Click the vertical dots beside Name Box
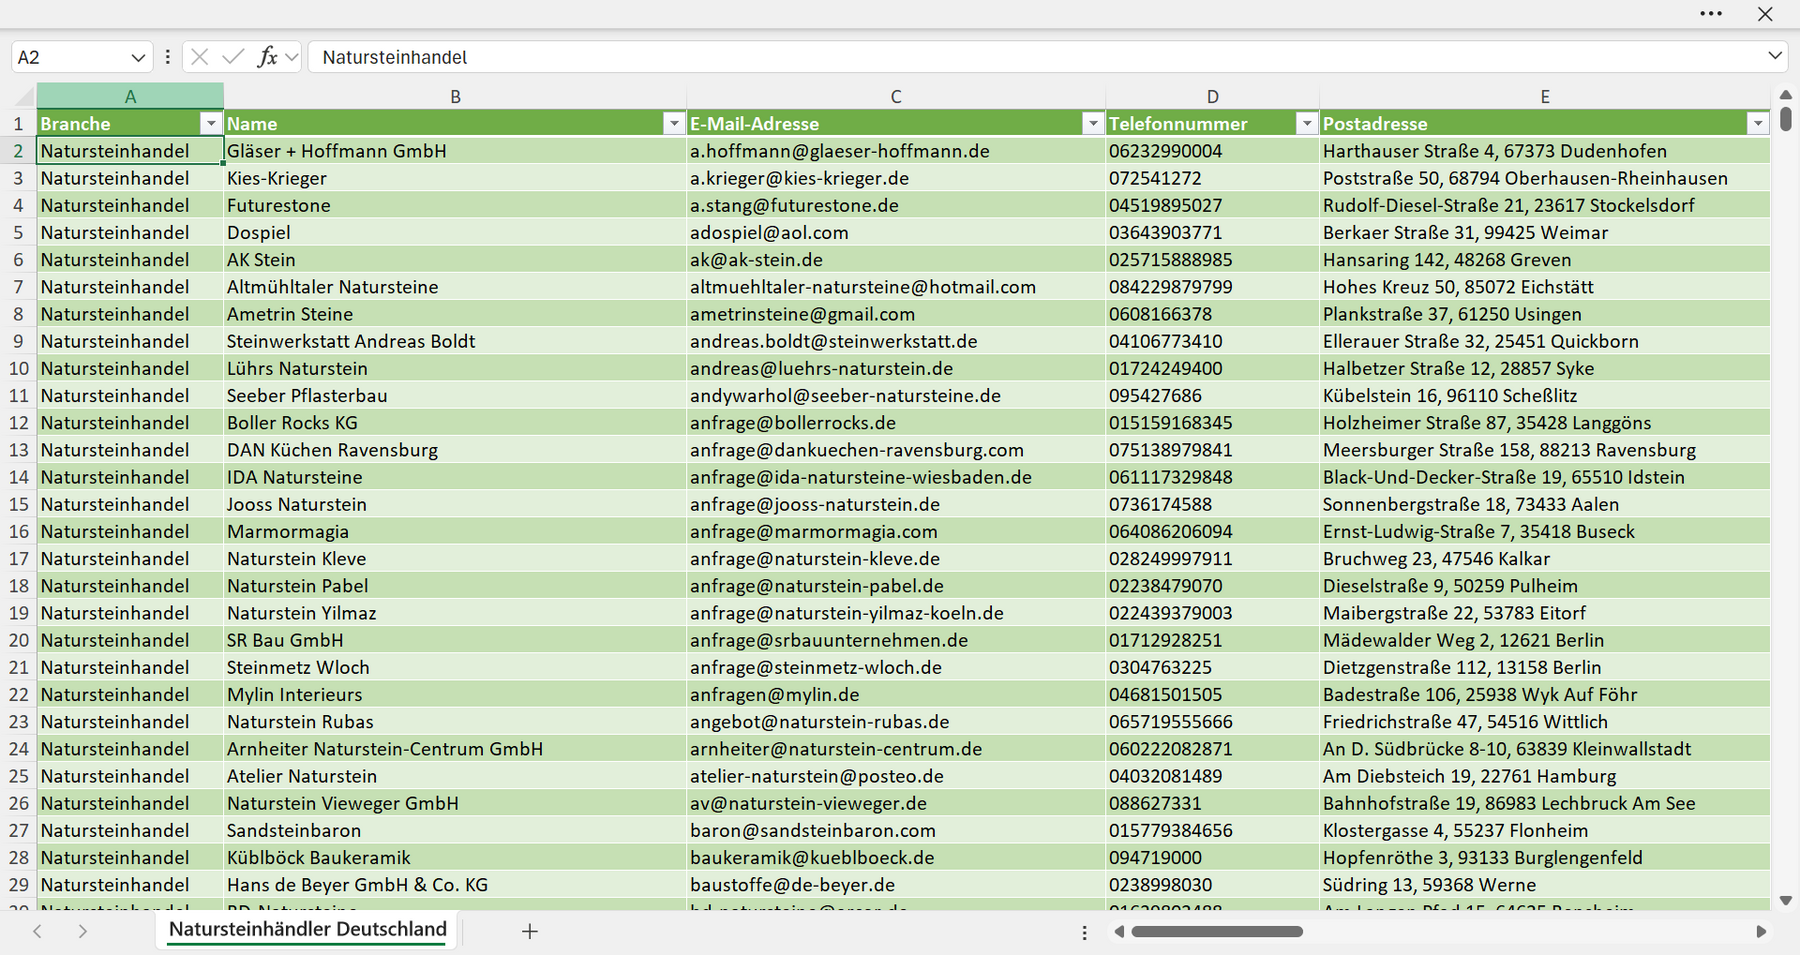Screen dimensions: 1800x955 pyautogui.click(x=168, y=57)
